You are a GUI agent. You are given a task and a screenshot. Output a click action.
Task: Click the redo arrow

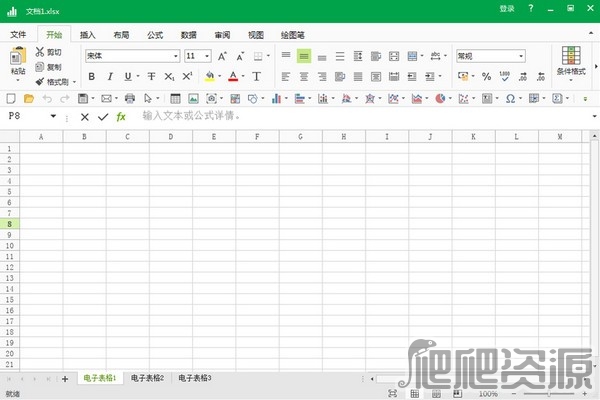click(65, 99)
